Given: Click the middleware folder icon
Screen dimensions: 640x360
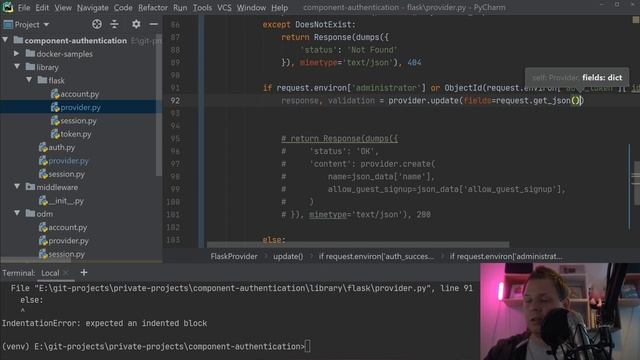Looking at the screenshot, I should [30, 187].
